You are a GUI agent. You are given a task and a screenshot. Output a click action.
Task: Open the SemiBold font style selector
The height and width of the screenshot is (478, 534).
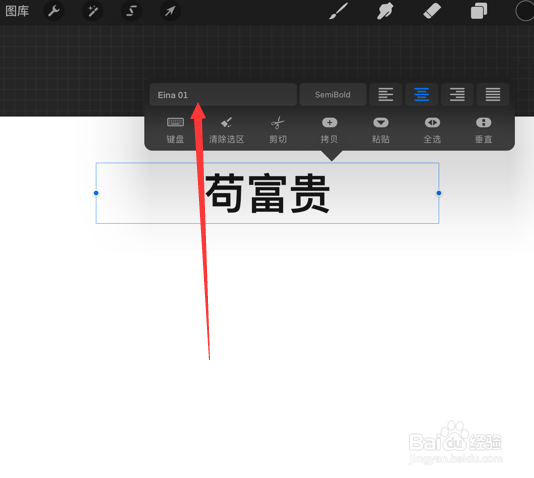333,95
